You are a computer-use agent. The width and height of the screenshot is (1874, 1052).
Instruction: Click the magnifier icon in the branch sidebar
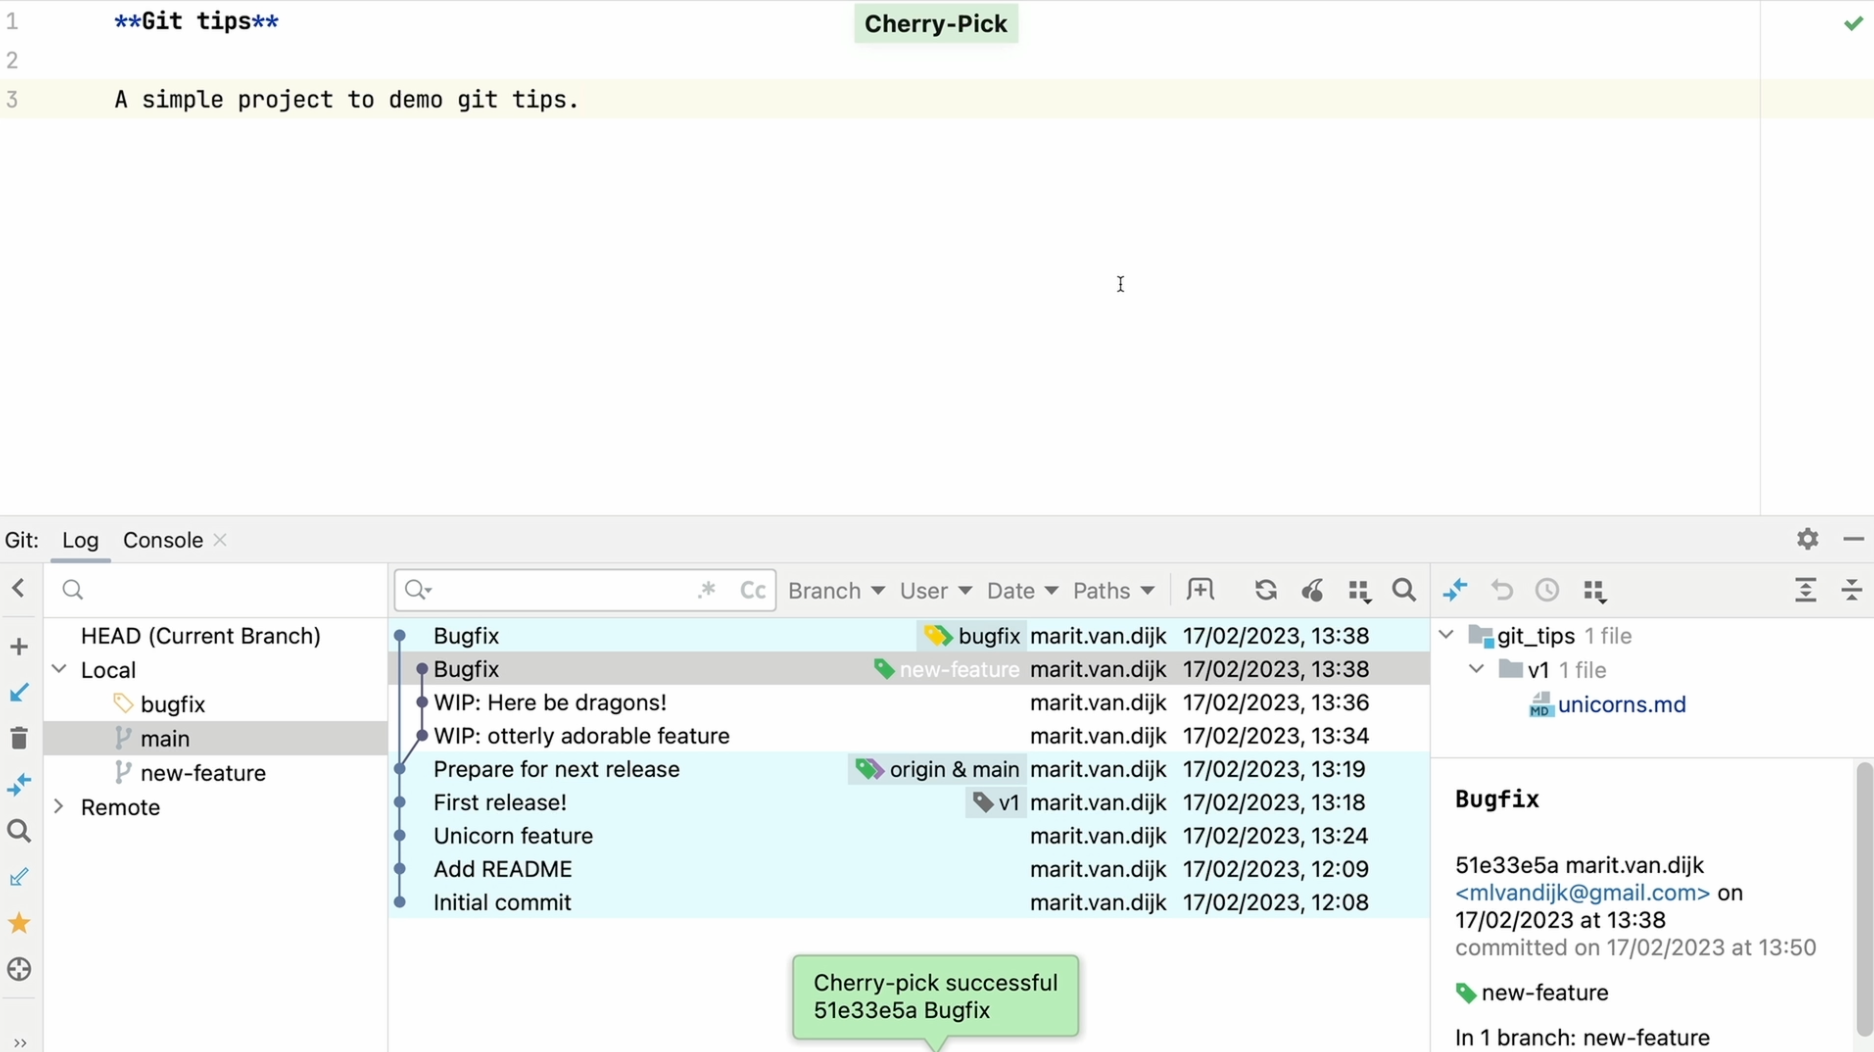tap(18, 830)
